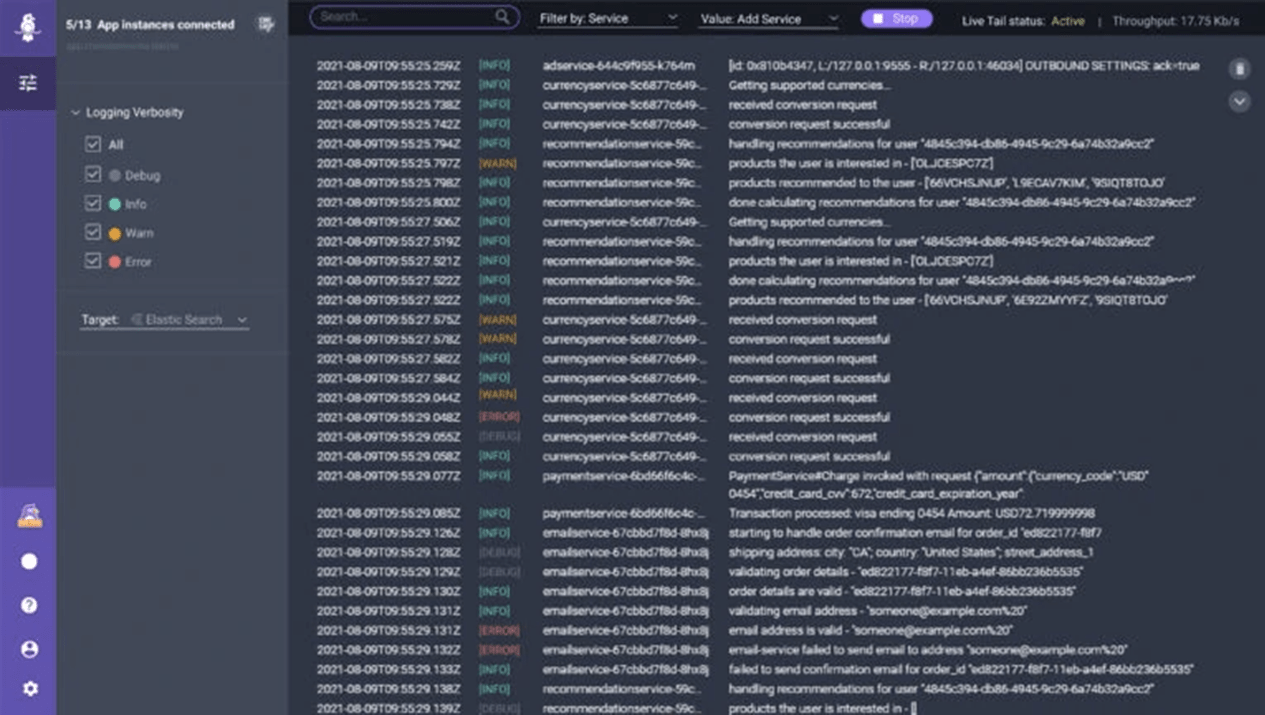Open the sliders settings panel in sidebar
The width and height of the screenshot is (1265, 715).
point(28,83)
